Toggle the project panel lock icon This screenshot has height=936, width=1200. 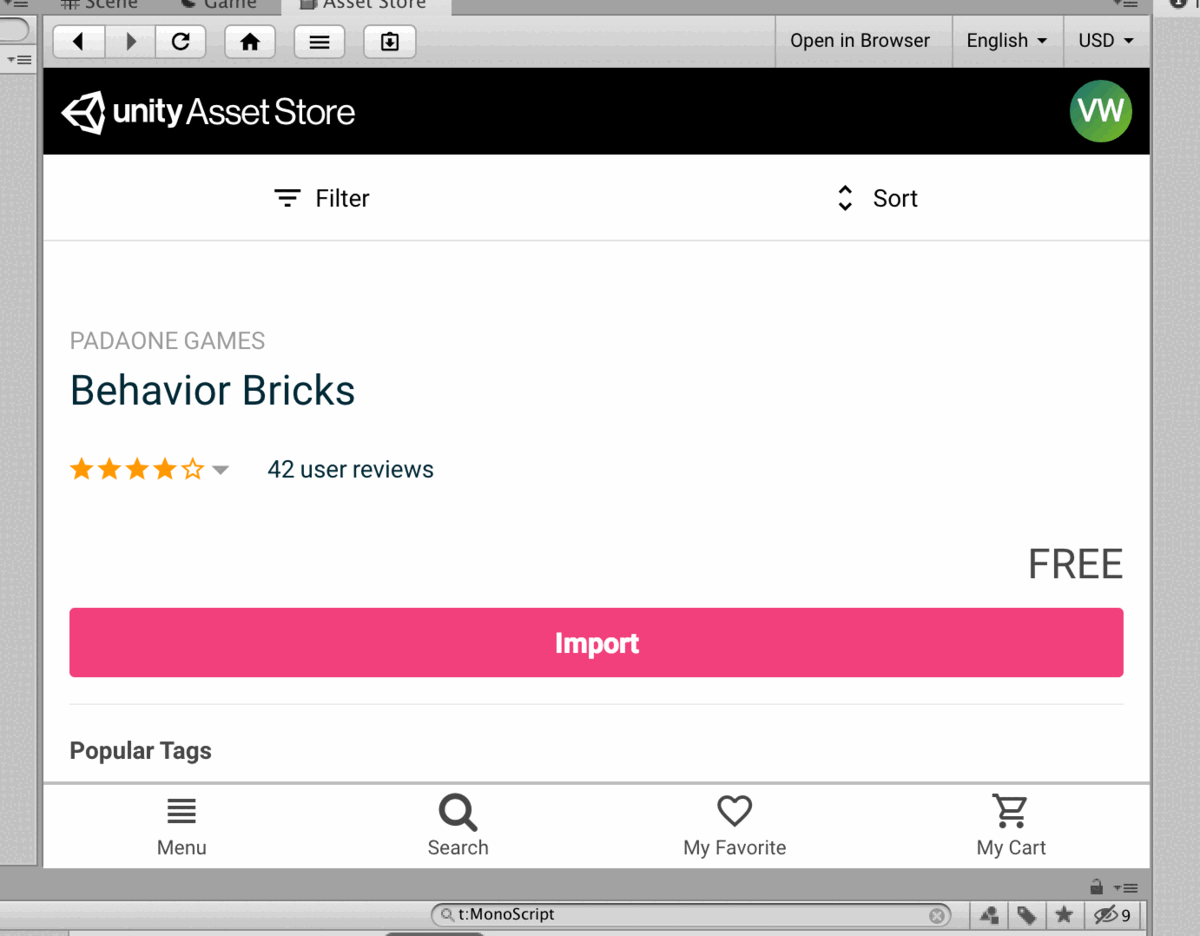pos(1097,887)
